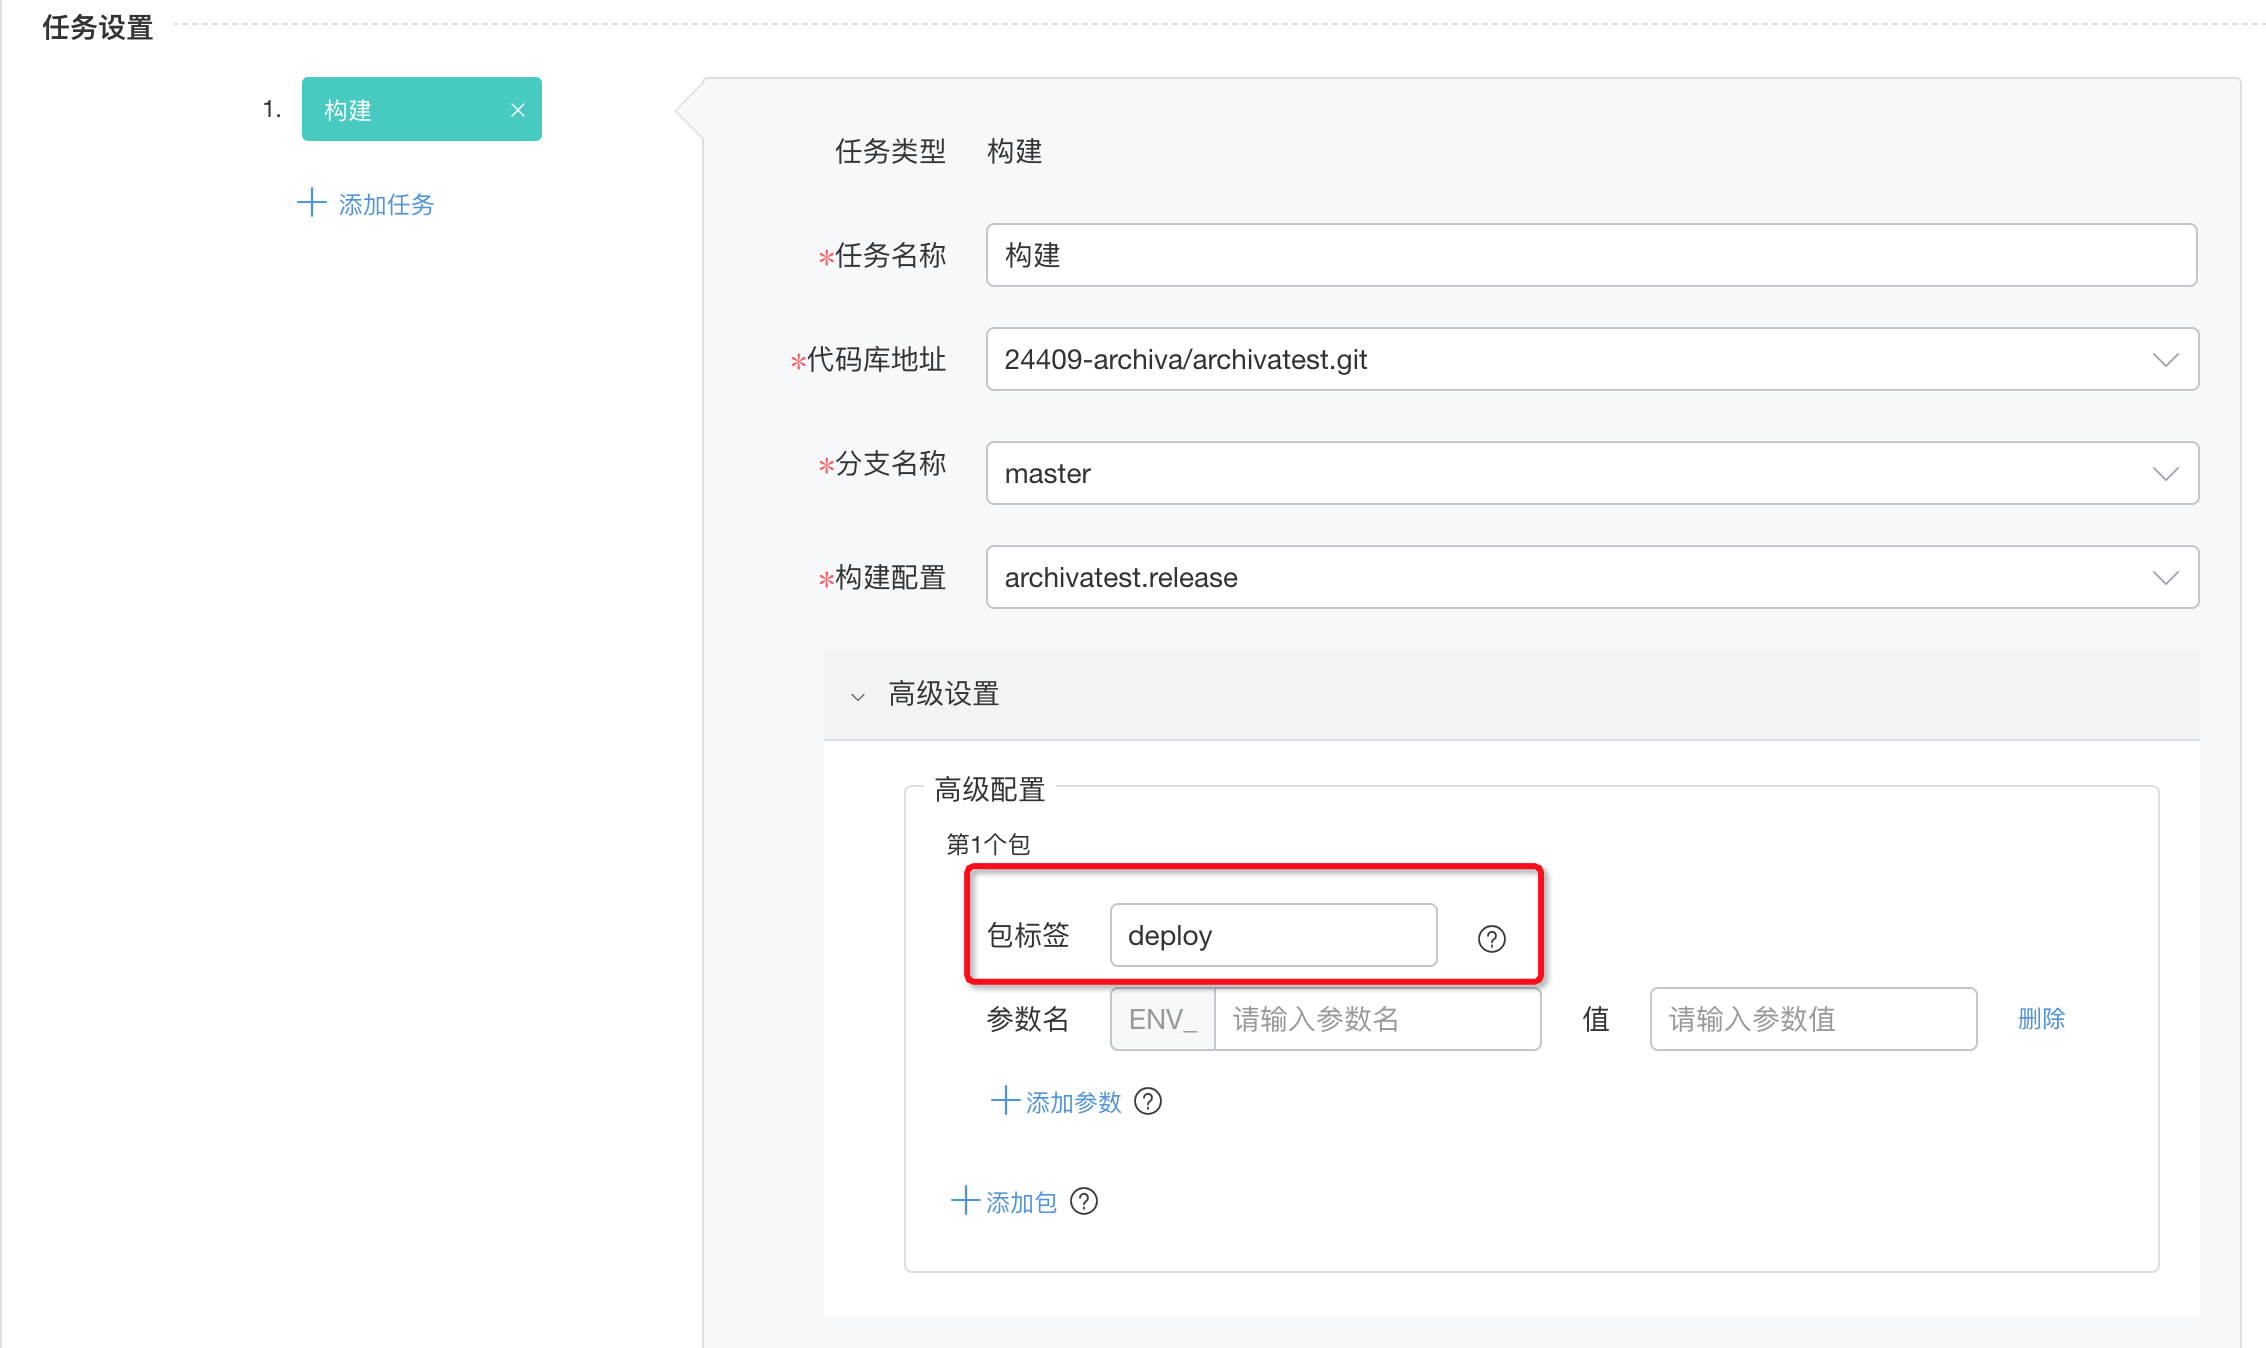Edit the 包标签 deploy input field
Viewport: 2266px width, 1348px height.
pos(1273,935)
